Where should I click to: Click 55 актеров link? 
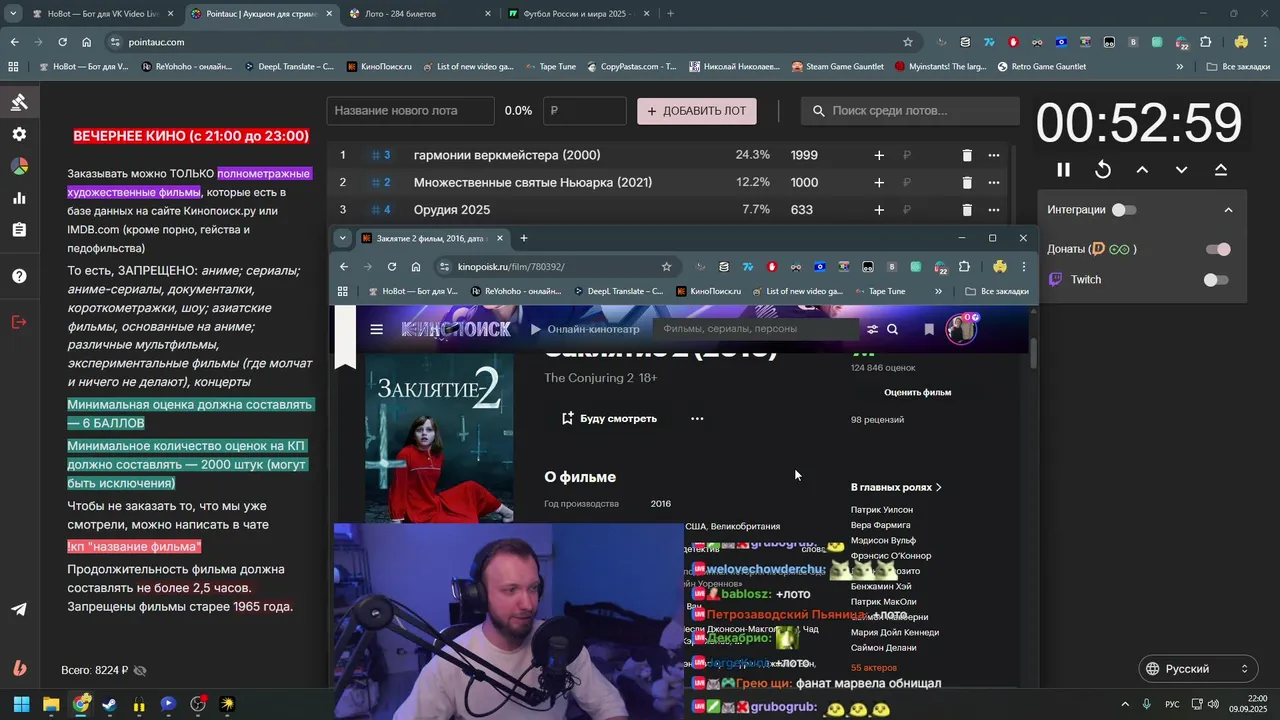click(x=874, y=667)
